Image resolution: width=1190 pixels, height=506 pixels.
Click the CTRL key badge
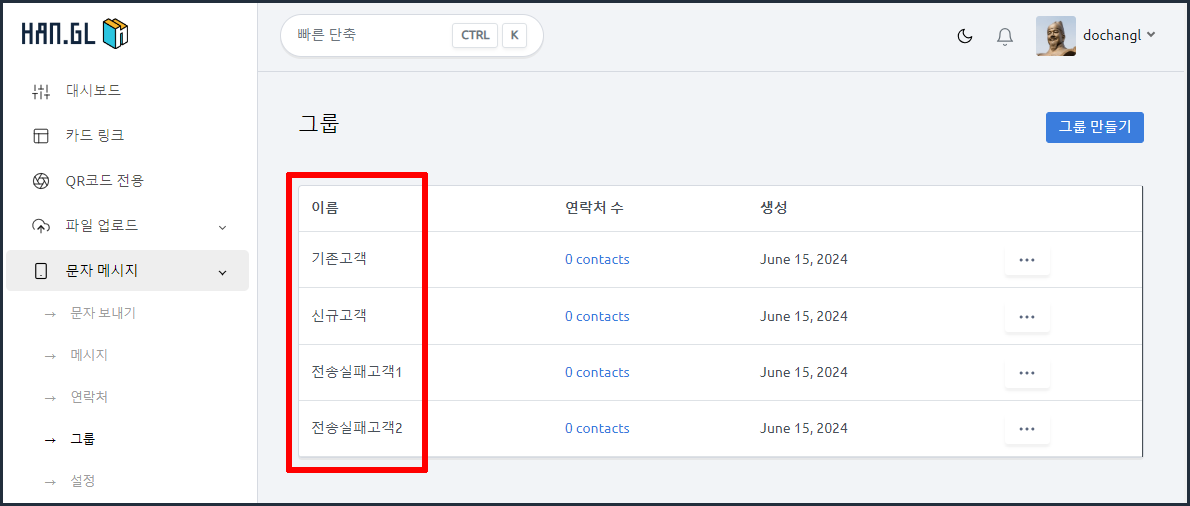(x=475, y=35)
